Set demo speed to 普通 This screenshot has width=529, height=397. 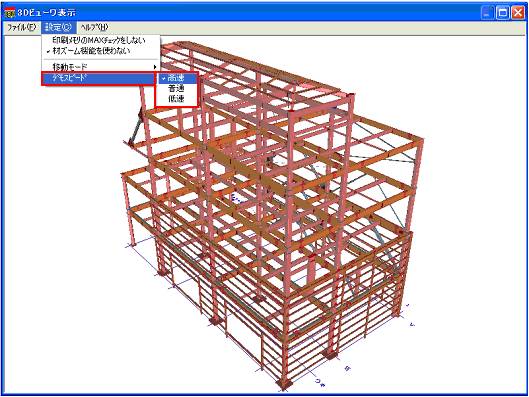pos(176,89)
